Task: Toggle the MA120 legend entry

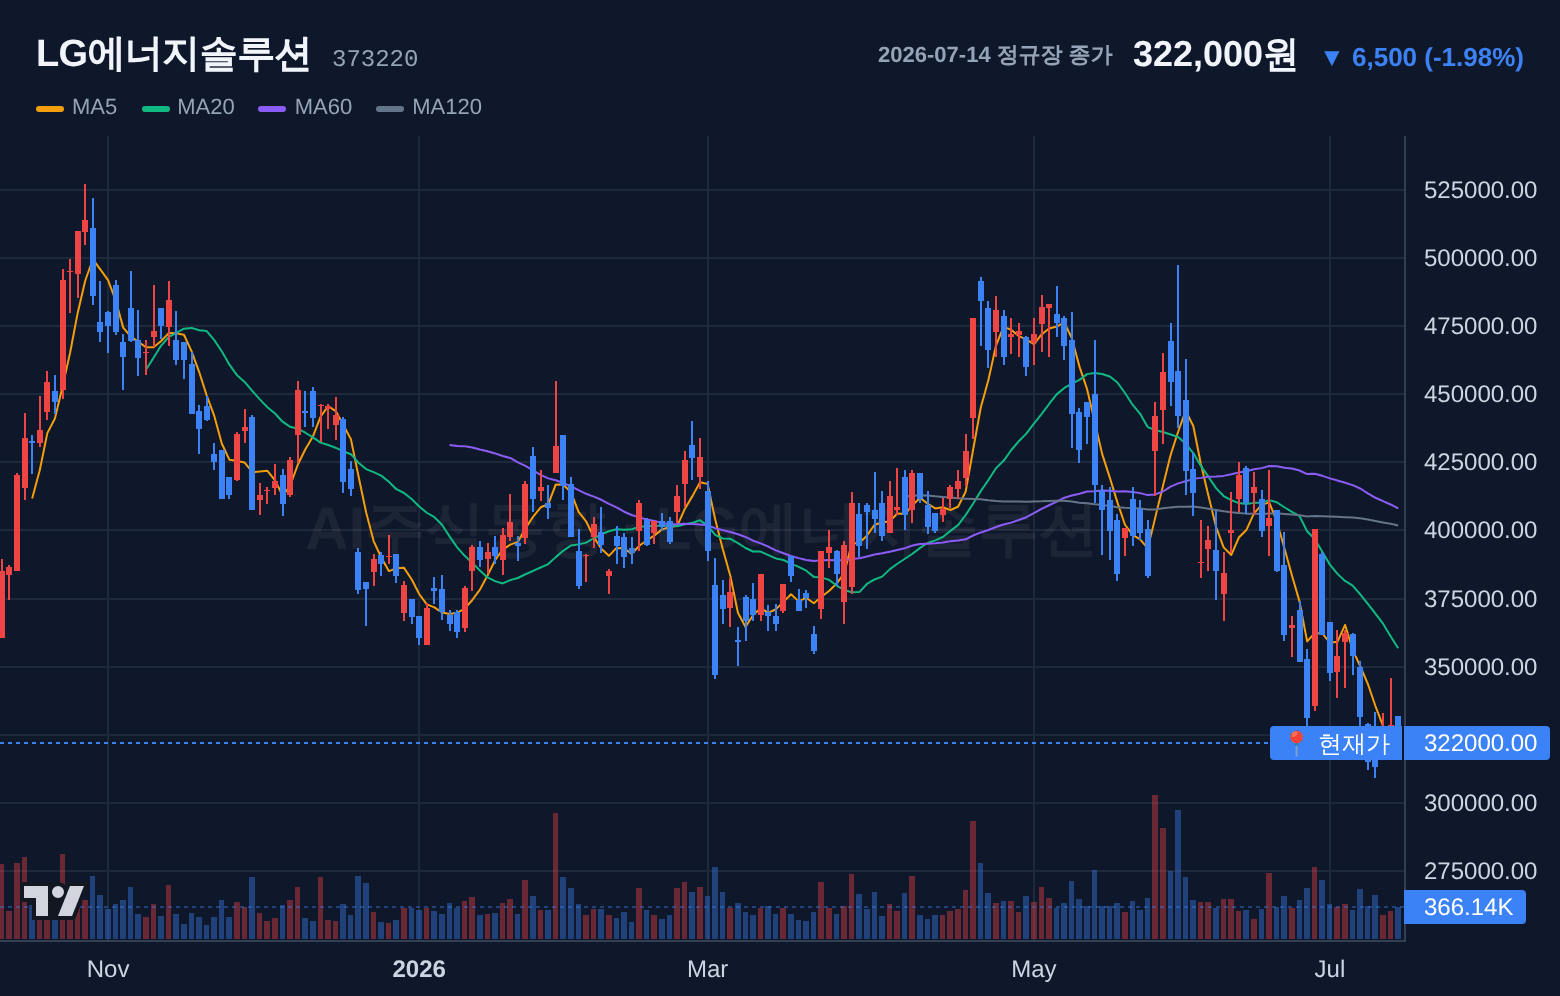Action: click(429, 107)
